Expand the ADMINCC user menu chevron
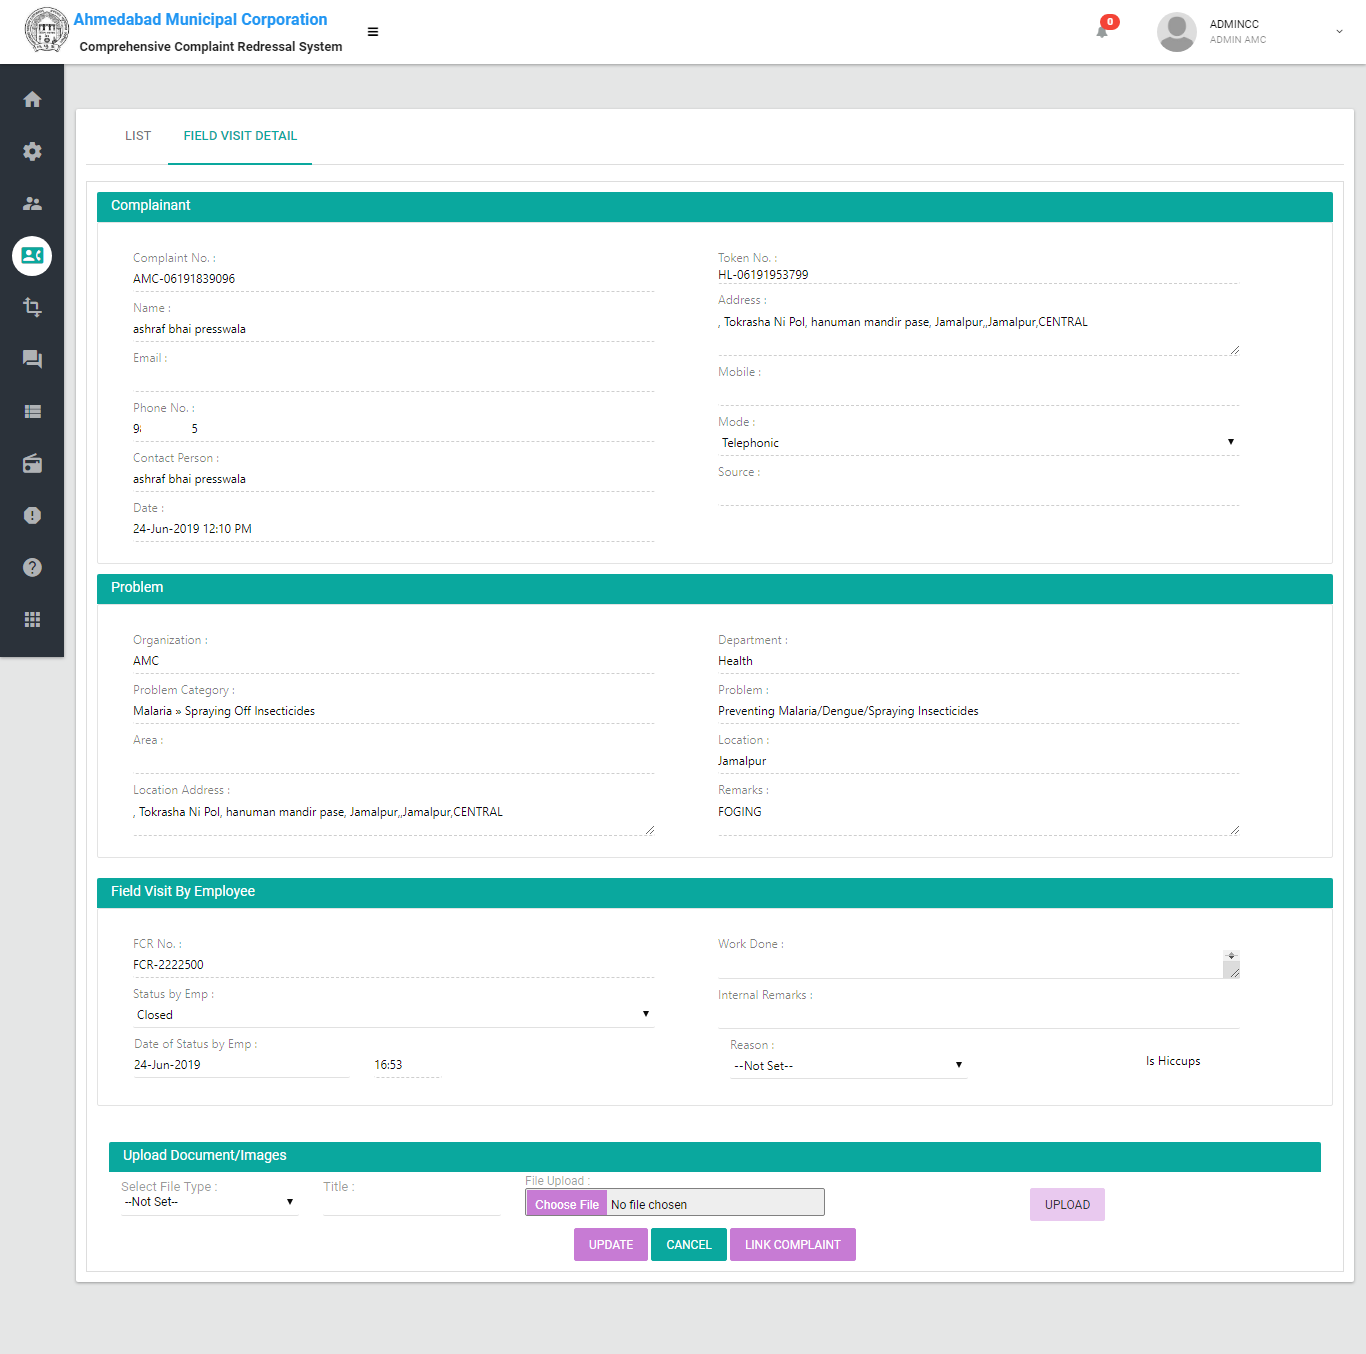Viewport: 1366px width, 1354px height. pyautogui.click(x=1339, y=32)
